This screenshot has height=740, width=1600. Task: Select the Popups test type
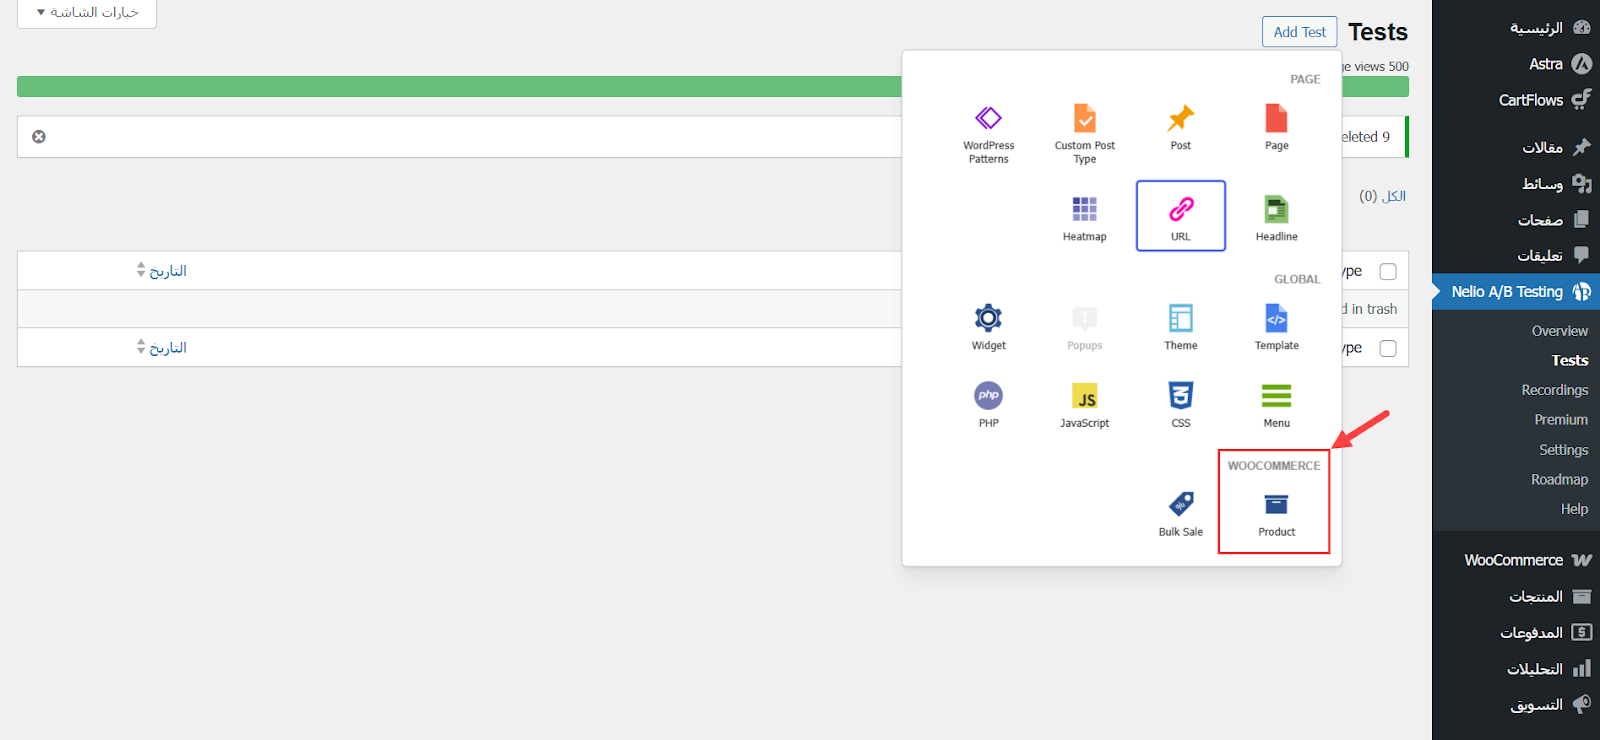click(x=1084, y=327)
